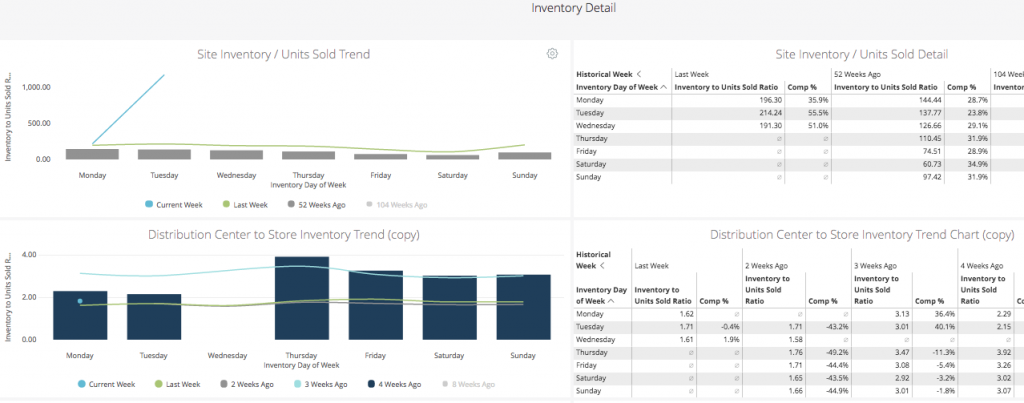Click the Saturday row label in Distribution Center table
Viewport: 1024px width, 403px height.
pyautogui.click(x=590, y=378)
